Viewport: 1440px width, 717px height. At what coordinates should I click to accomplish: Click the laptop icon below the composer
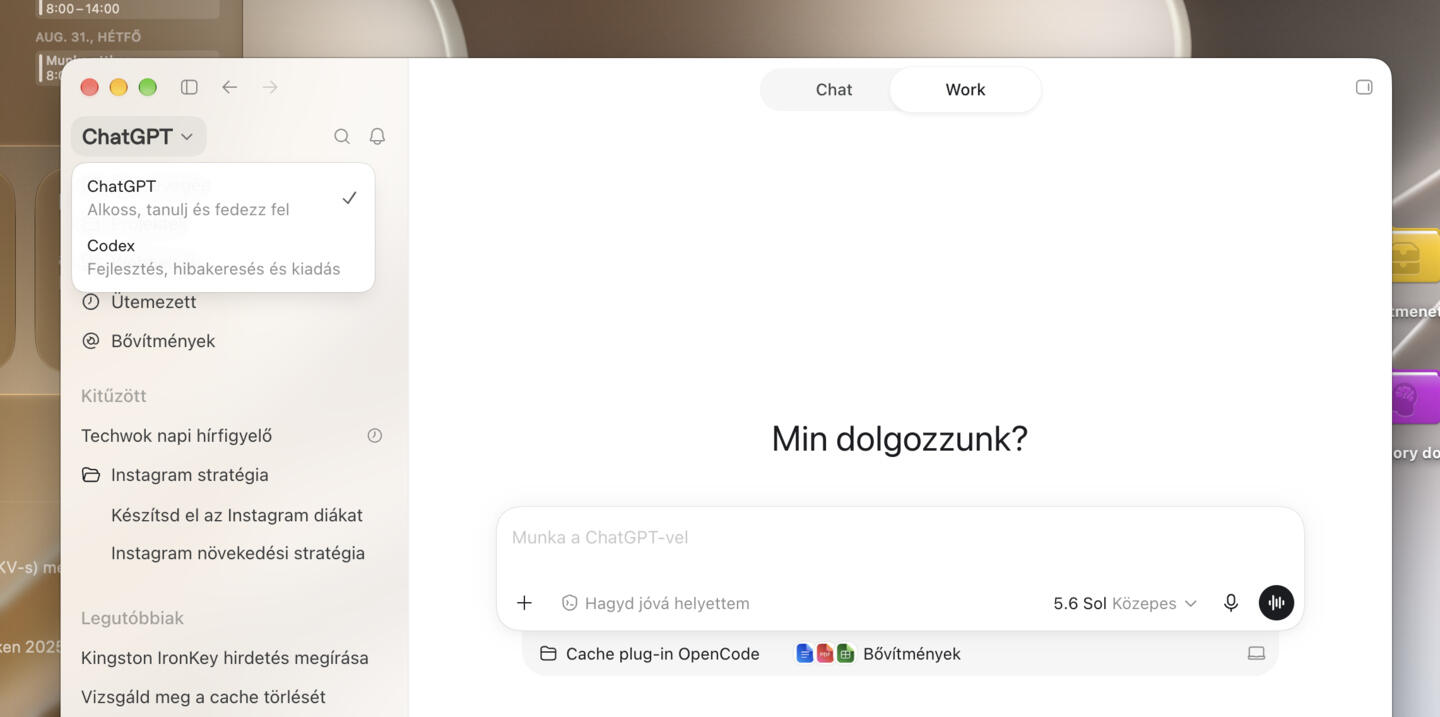(x=1257, y=654)
